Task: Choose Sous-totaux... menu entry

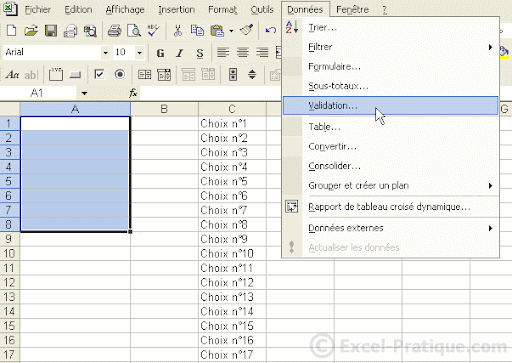Action: click(x=390, y=86)
